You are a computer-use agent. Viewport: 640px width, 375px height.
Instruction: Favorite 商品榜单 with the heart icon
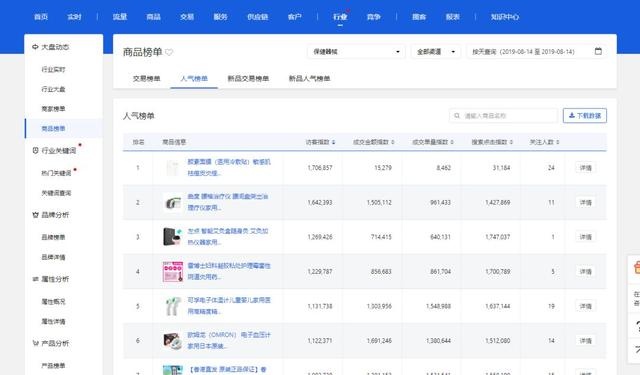pos(169,52)
